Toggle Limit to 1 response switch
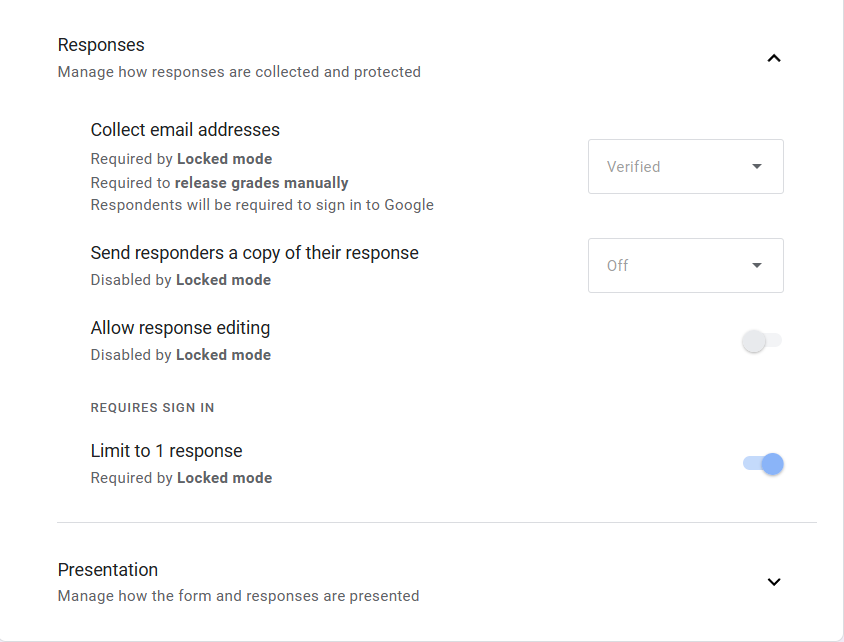 pyautogui.click(x=763, y=464)
